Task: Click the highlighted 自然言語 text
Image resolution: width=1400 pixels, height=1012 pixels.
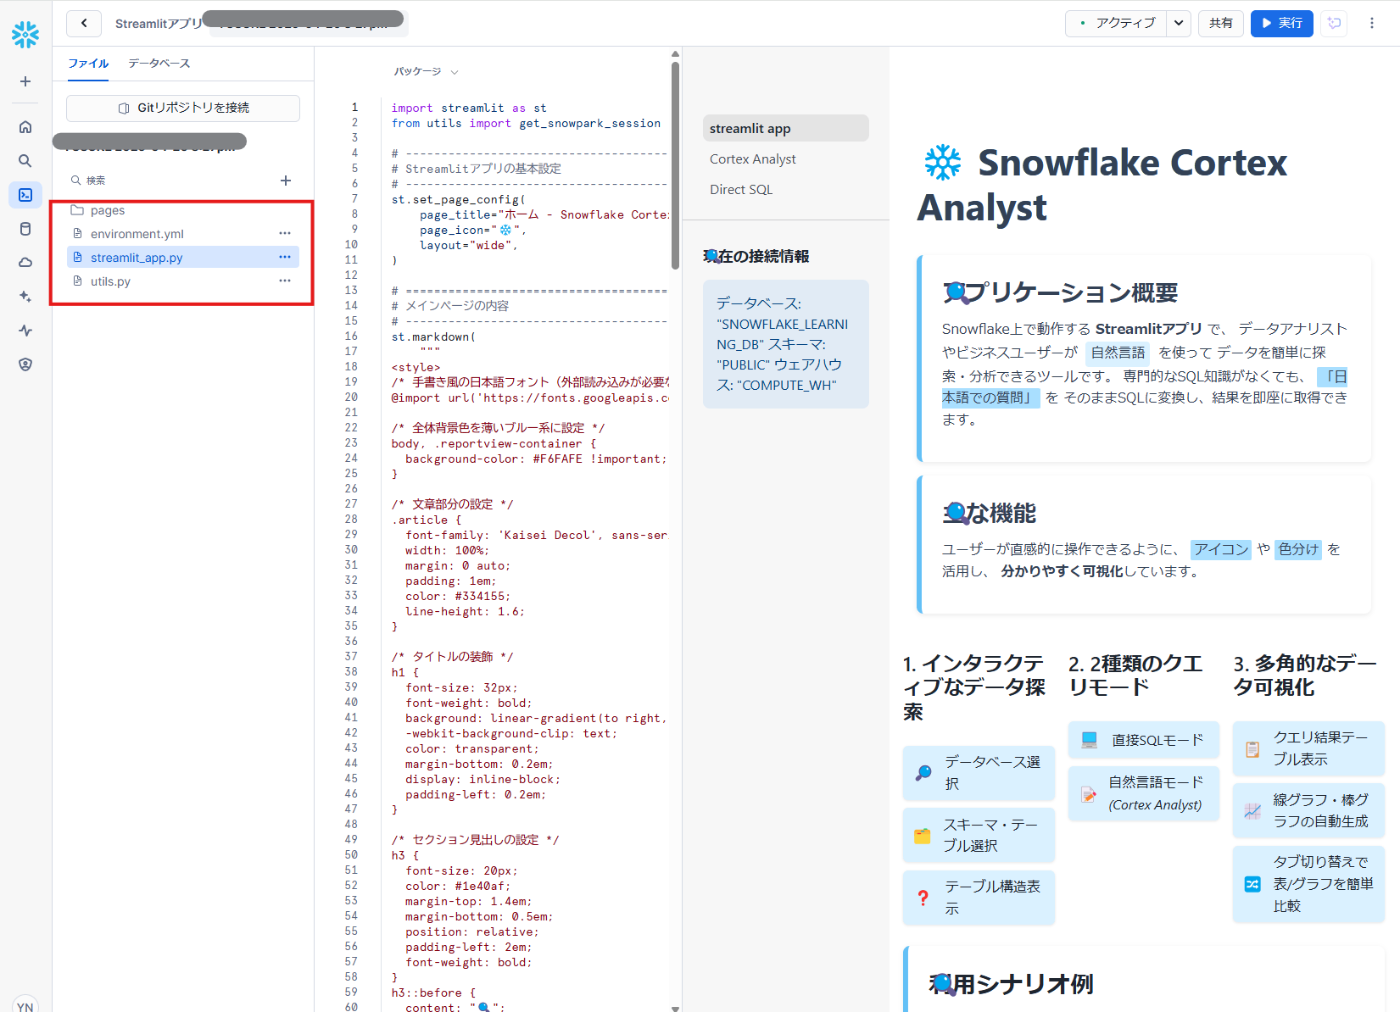Action: tap(1117, 352)
